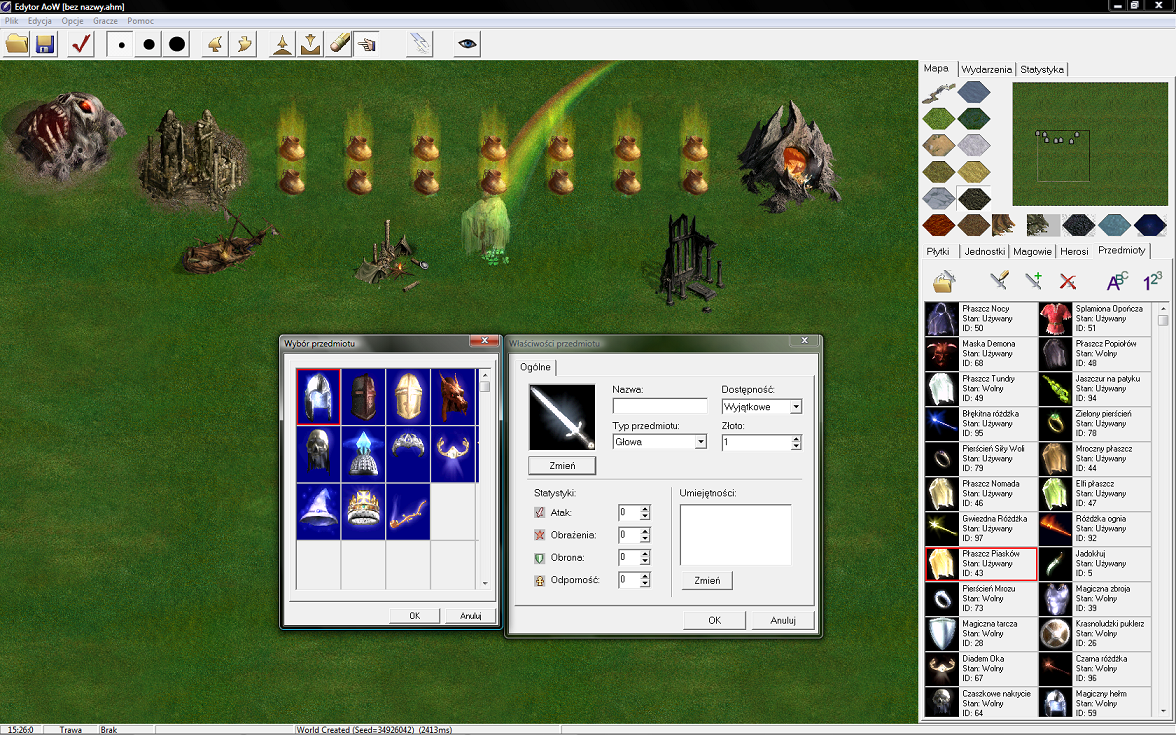Image resolution: width=1176 pixels, height=735 pixels.
Task: Select the pointing hand selection tool
Action: pyautogui.click(x=367, y=44)
